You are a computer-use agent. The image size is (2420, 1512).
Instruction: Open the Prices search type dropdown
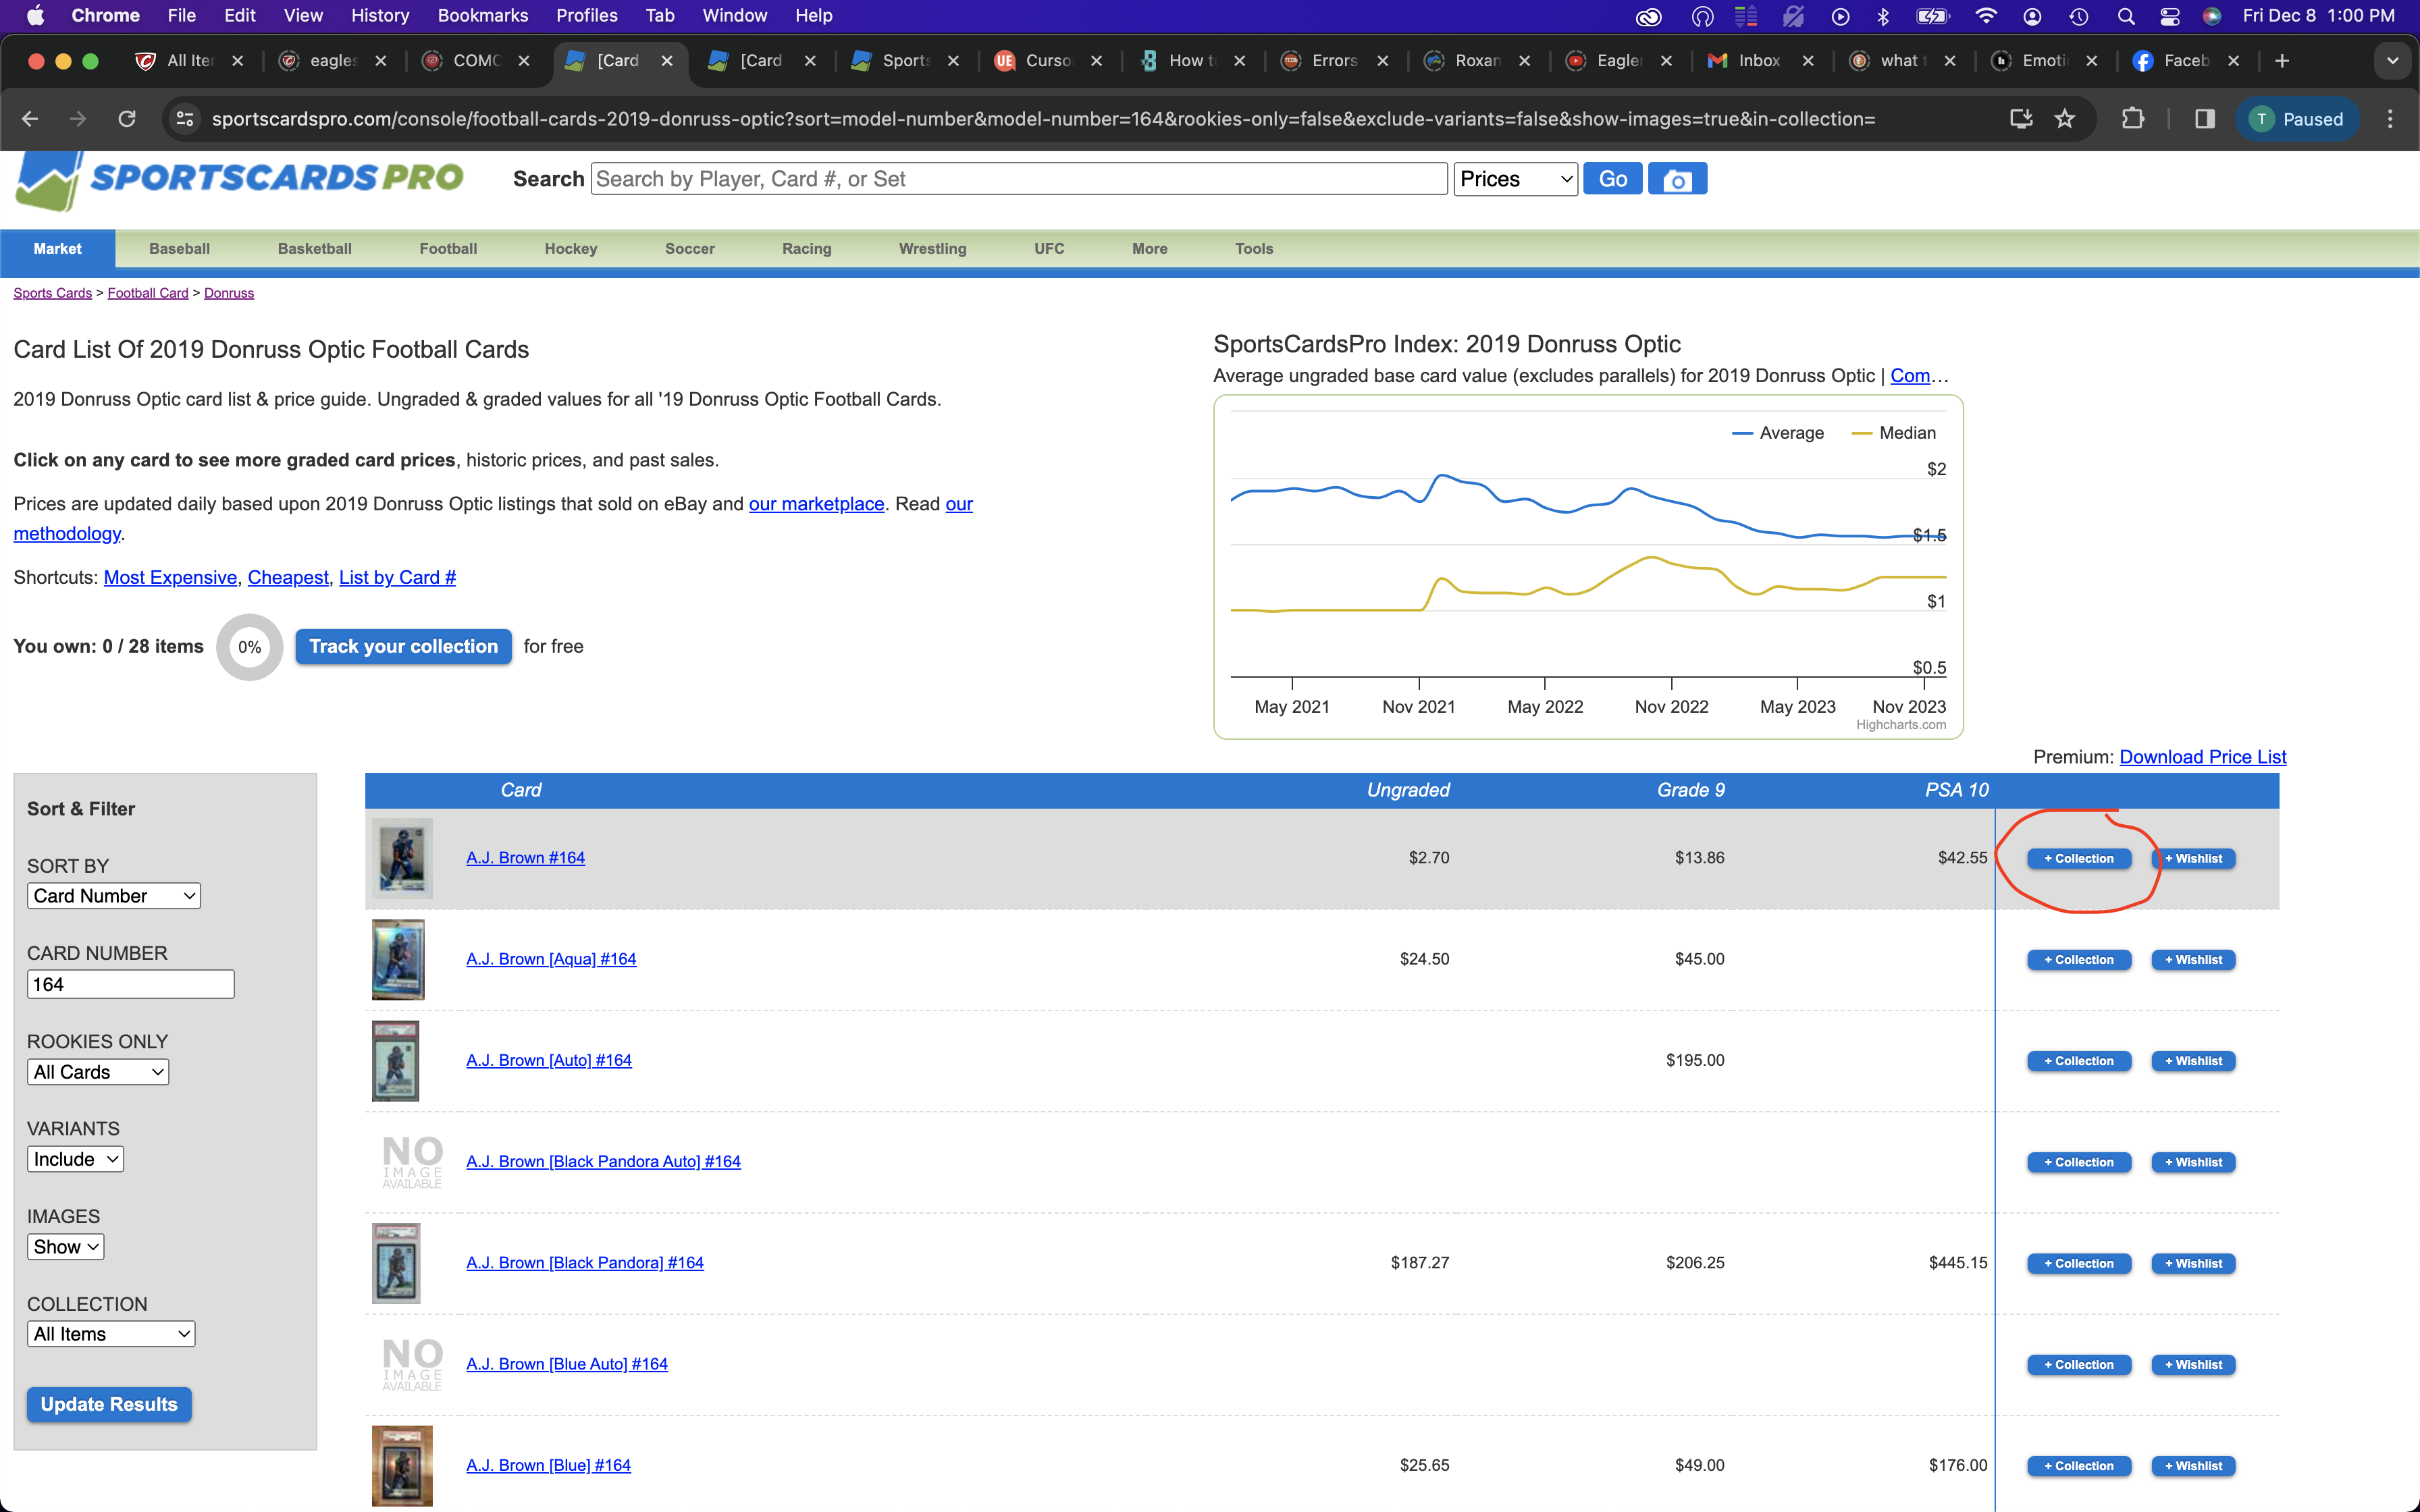click(x=1515, y=179)
